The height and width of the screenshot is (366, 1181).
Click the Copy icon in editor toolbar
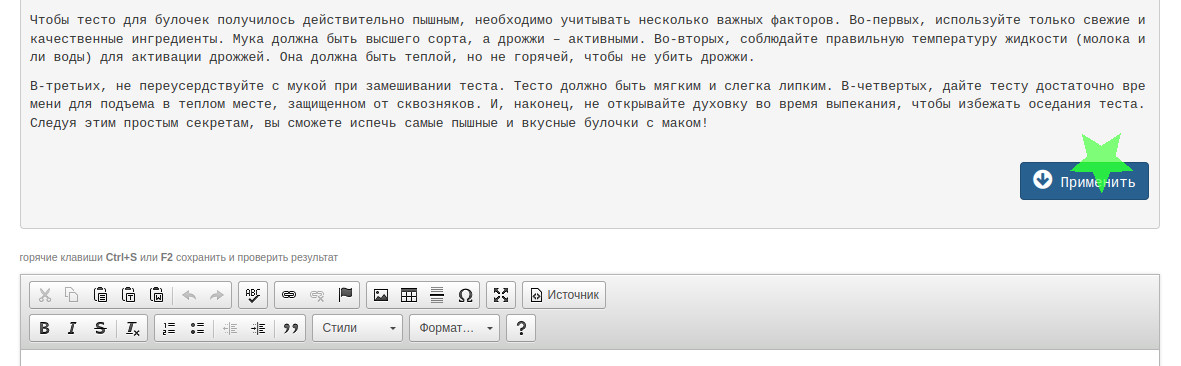pyautogui.click(x=72, y=295)
